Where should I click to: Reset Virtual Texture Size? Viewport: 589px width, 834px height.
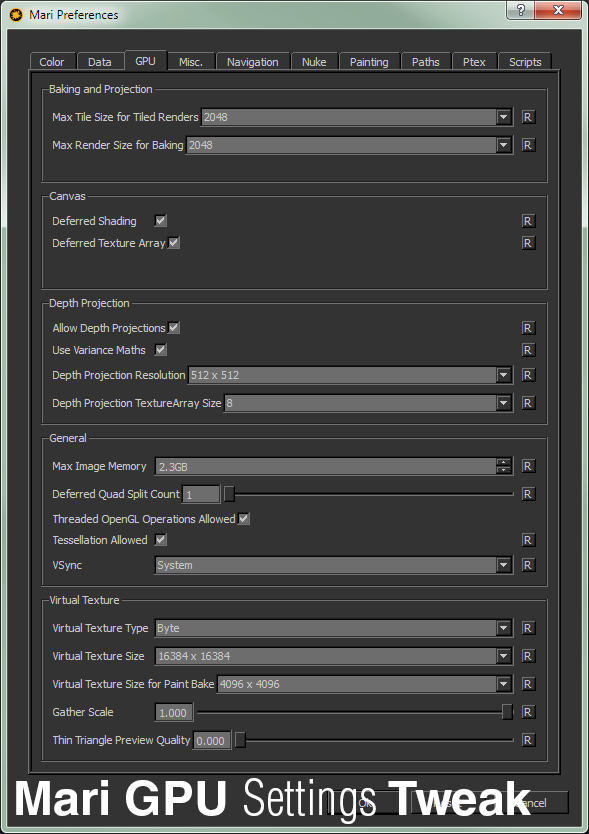(x=528, y=656)
